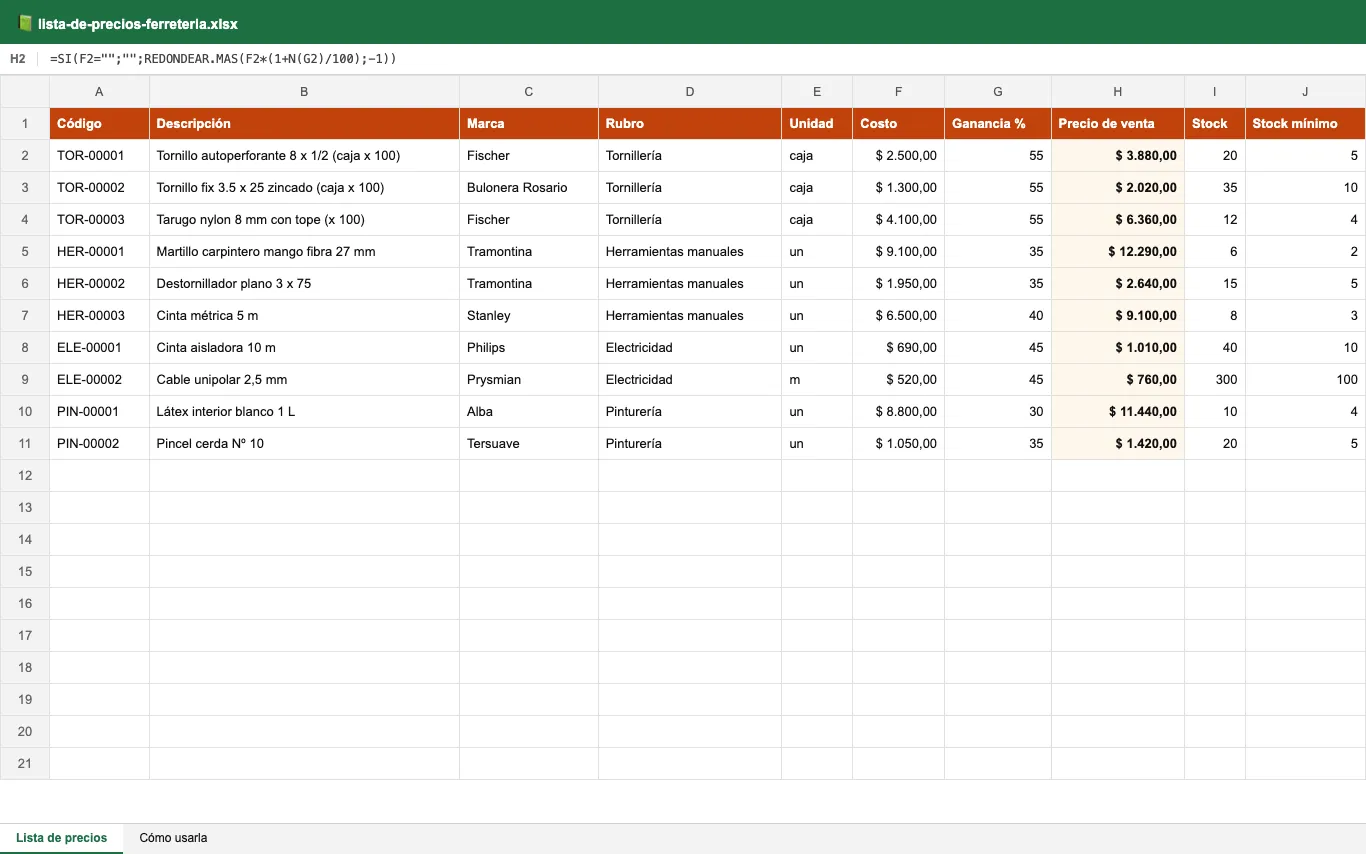Image resolution: width=1366 pixels, height=854 pixels.
Task: Select Pinturería rubro for Pincel cerda
Action: [x=690, y=444]
